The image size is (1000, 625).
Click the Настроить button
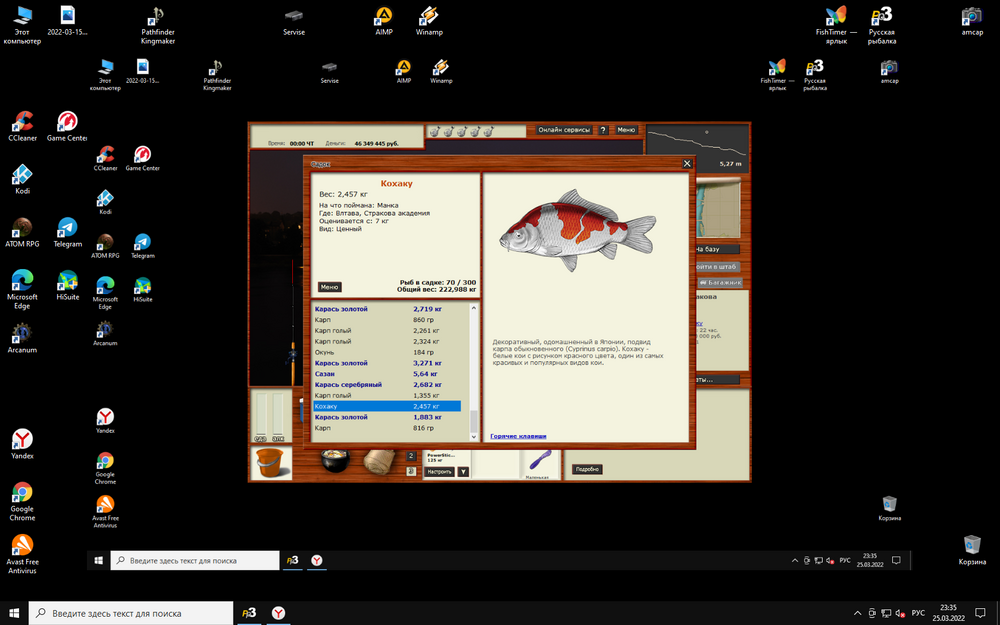[440, 471]
